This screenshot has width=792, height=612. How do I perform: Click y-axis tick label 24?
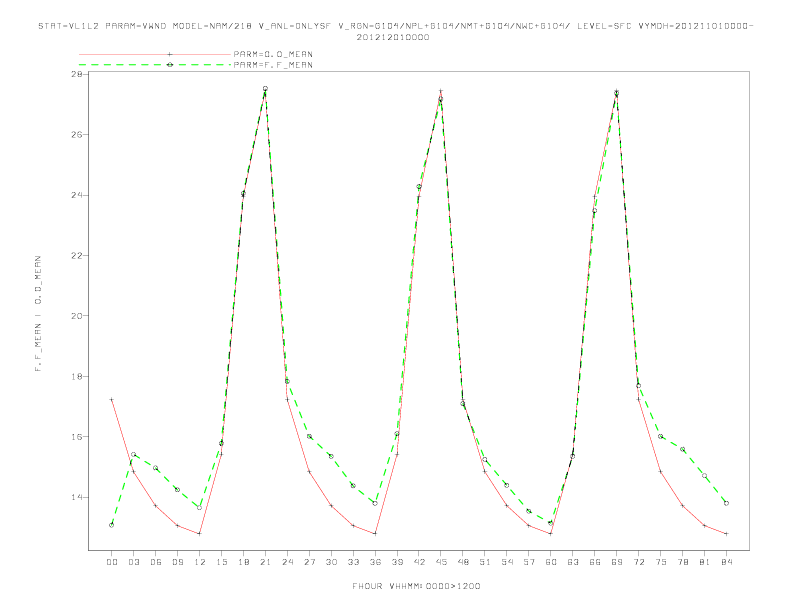77,195
